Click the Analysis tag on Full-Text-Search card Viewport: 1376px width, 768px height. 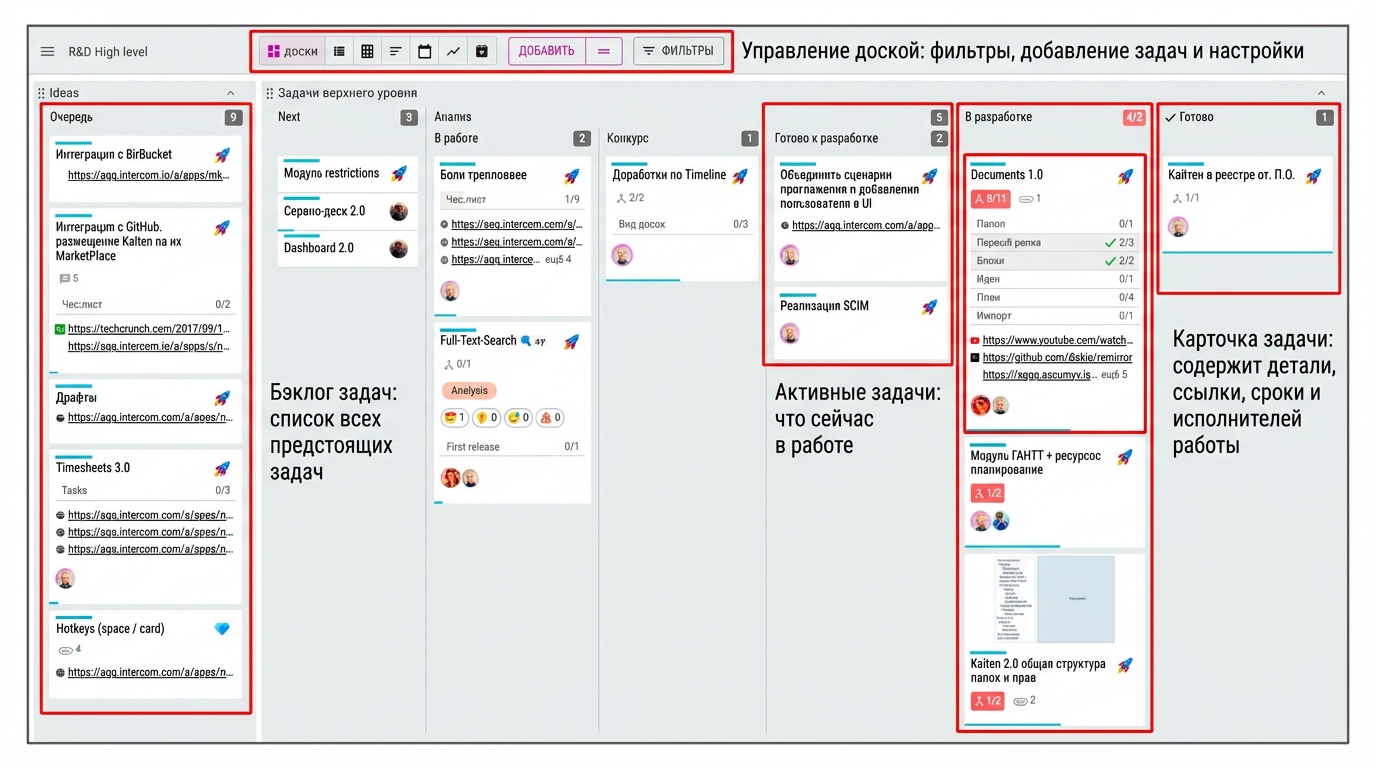(x=469, y=390)
